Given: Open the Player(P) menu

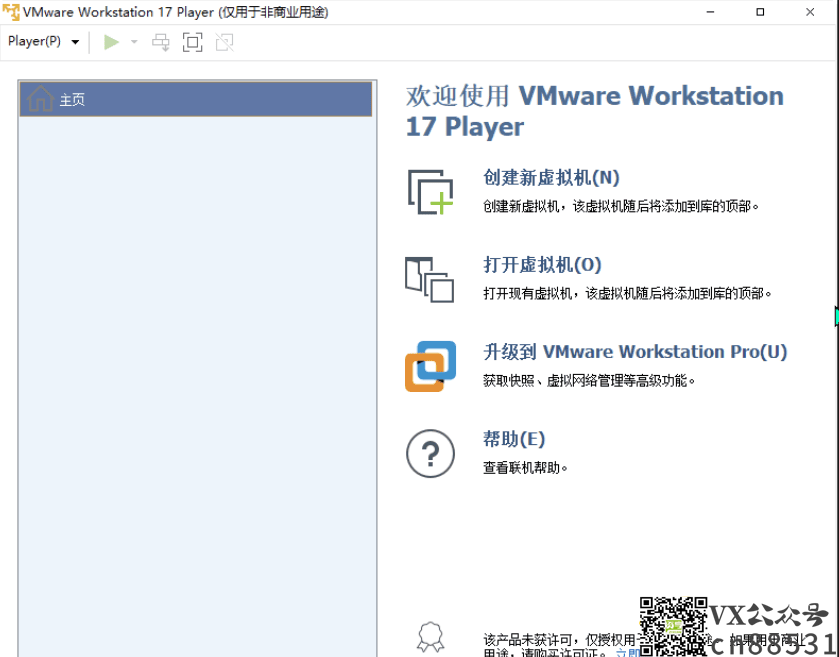Looking at the screenshot, I should (43, 41).
